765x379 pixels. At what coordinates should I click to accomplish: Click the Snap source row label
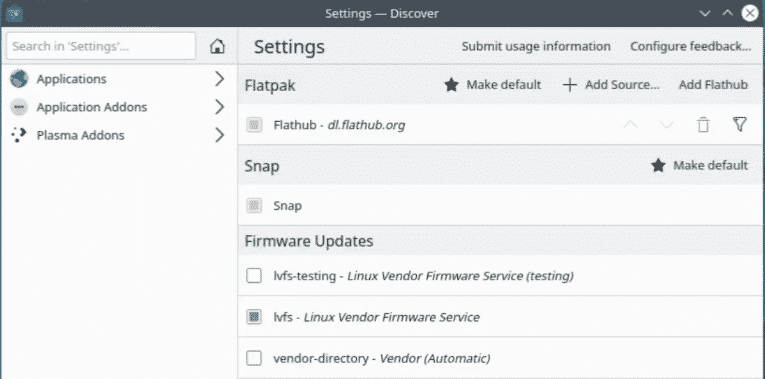(x=287, y=206)
